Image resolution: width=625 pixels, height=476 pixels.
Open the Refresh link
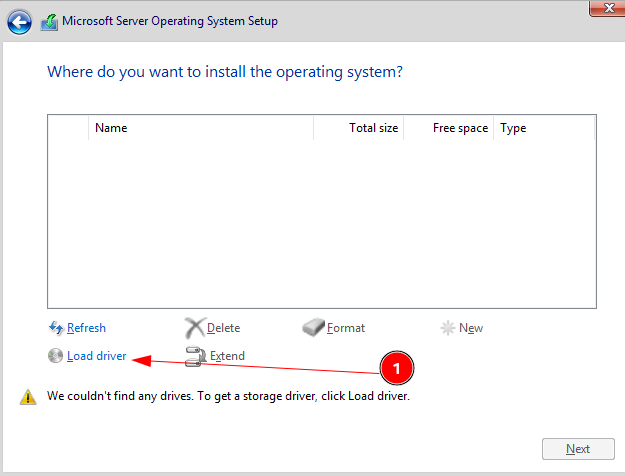(x=86, y=328)
